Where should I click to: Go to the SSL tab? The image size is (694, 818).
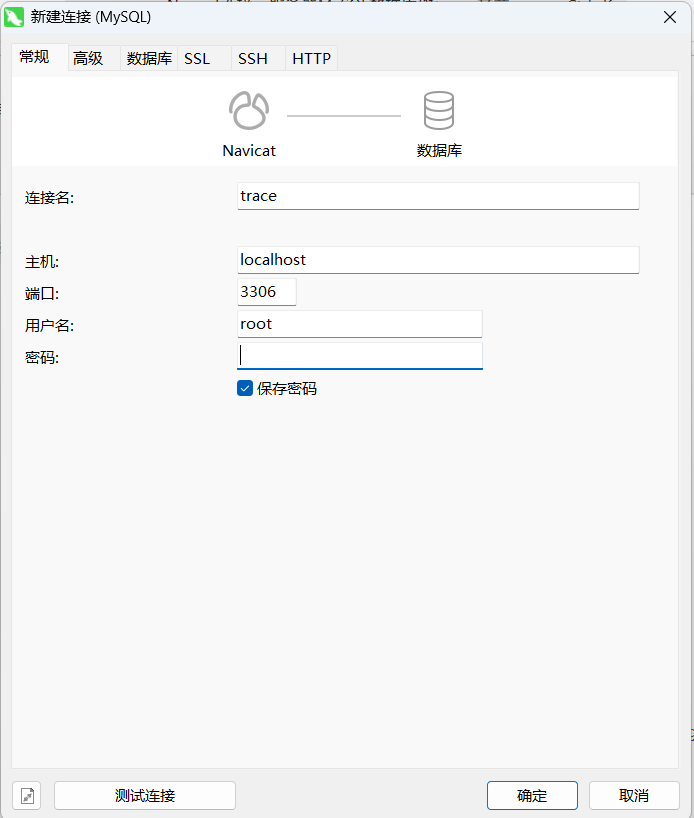click(x=197, y=59)
